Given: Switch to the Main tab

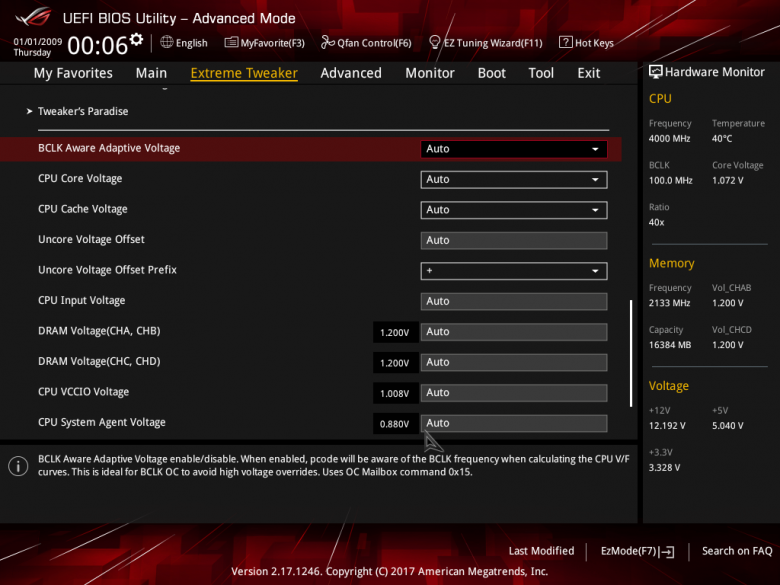Looking at the screenshot, I should tap(151, 73).
